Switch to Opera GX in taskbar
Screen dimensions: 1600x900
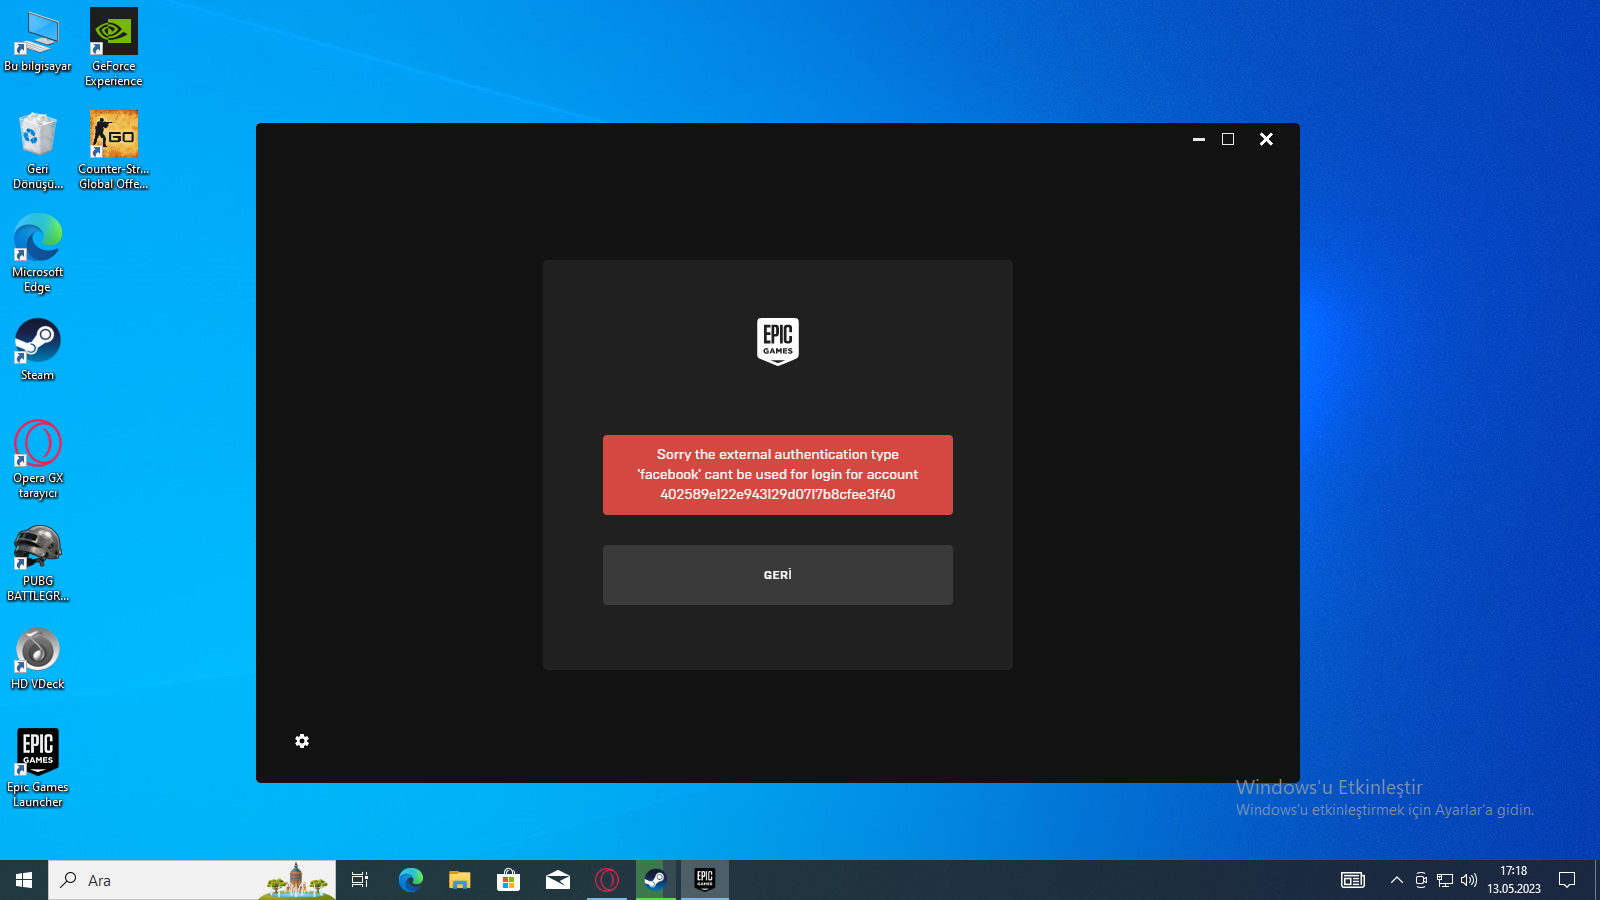tap(607, 880)
